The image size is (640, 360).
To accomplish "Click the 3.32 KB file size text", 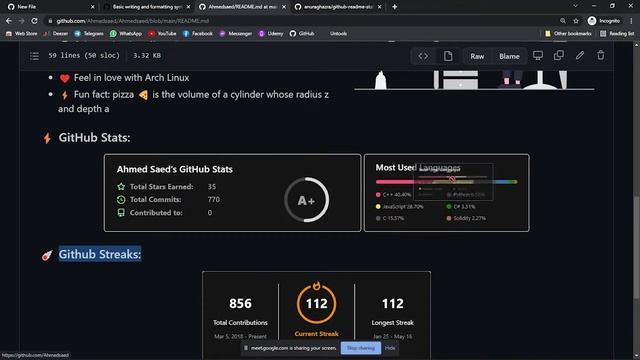I will [147, 56].
